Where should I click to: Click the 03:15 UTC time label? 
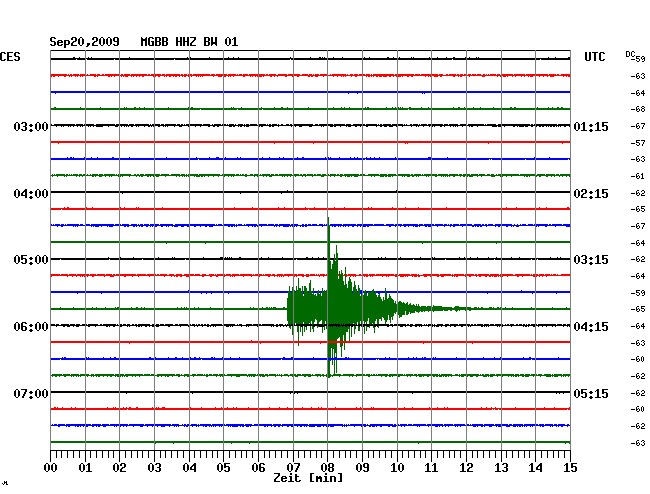point(591,259)
